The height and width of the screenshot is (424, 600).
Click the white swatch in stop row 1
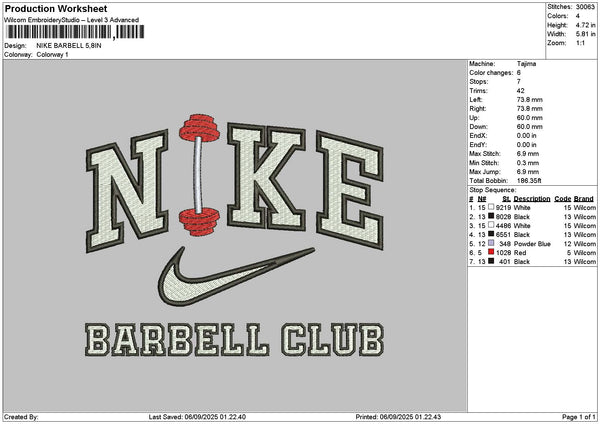pos(491,207)
